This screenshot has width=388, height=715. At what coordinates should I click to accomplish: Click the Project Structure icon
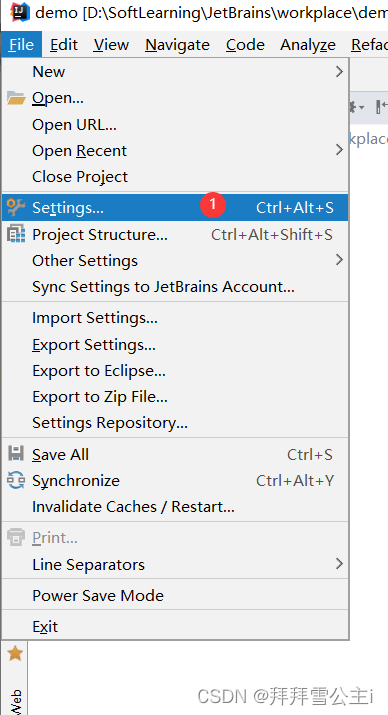[x=16, y=234]
